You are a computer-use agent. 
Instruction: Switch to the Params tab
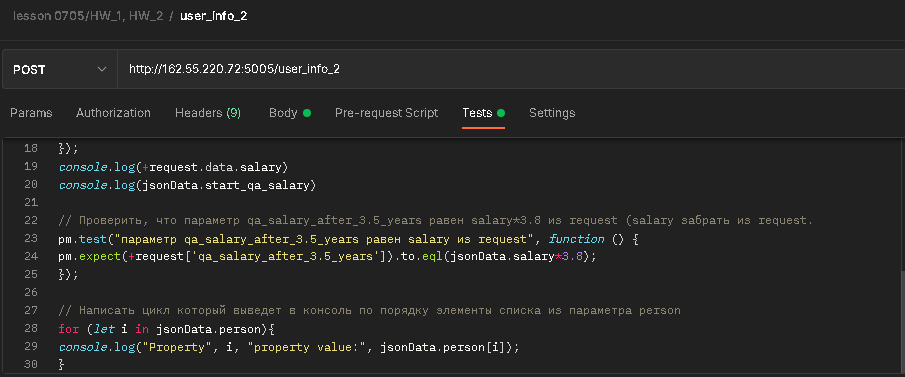tap(31, 113)
